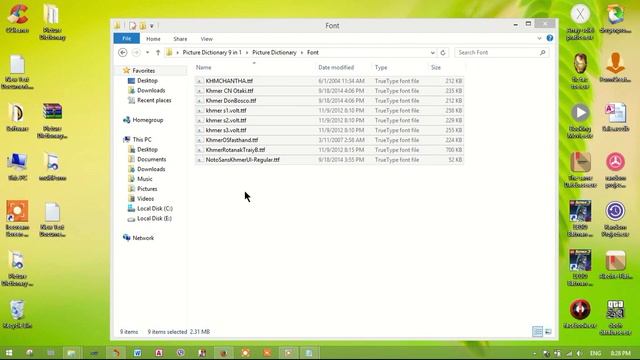Select Network in the navigation pane

(143, 238)
